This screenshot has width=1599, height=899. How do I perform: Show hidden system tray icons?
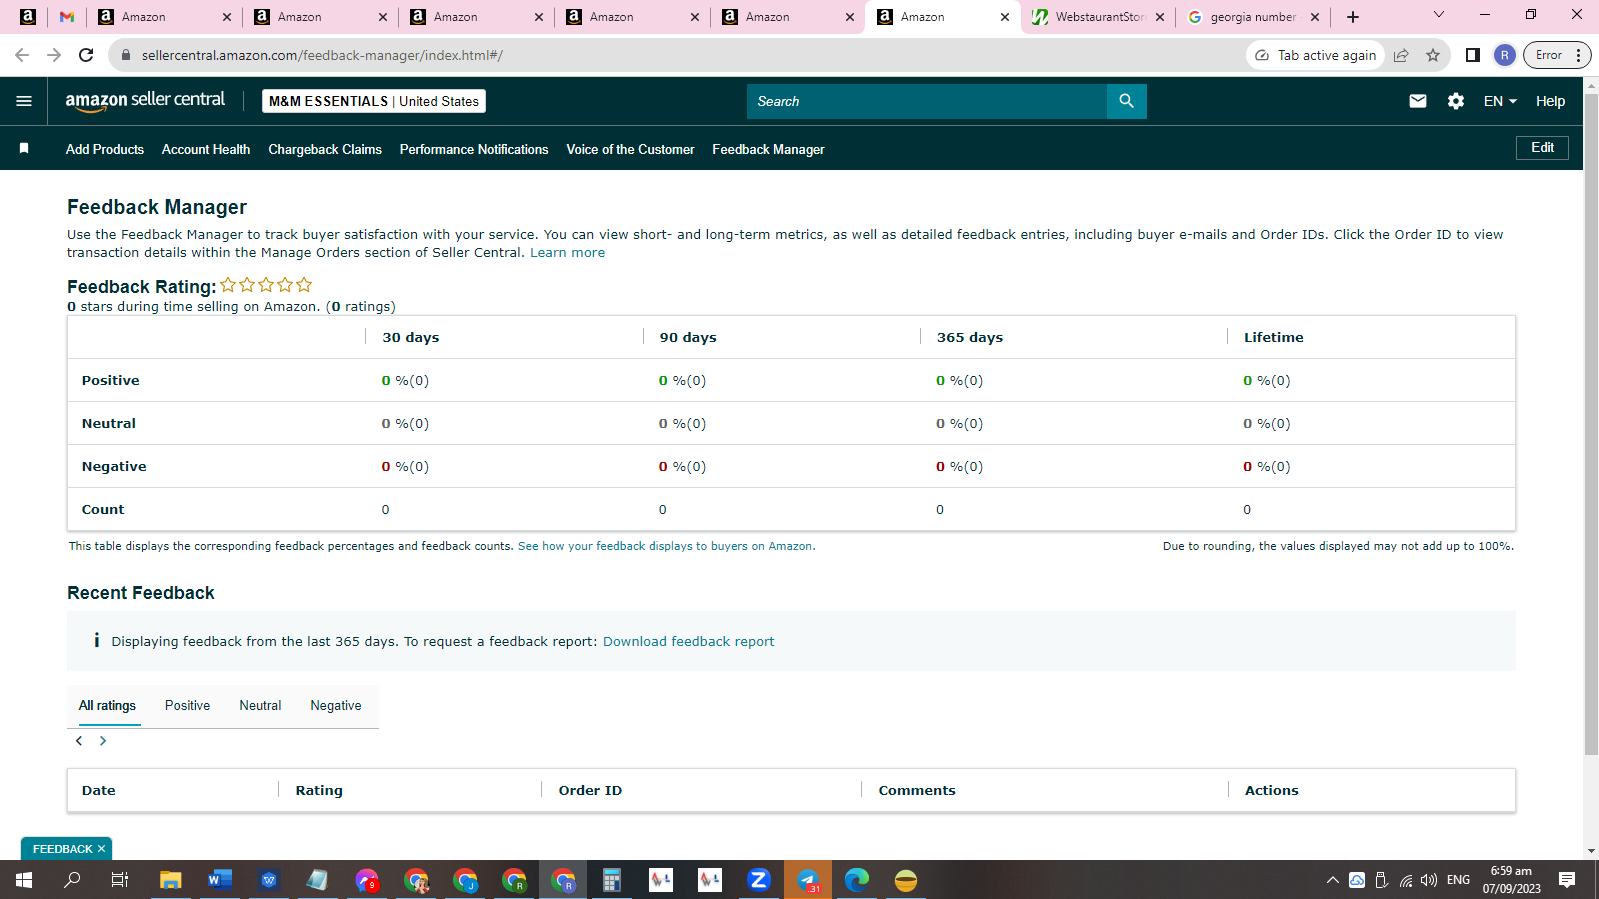pos(1332,880)
